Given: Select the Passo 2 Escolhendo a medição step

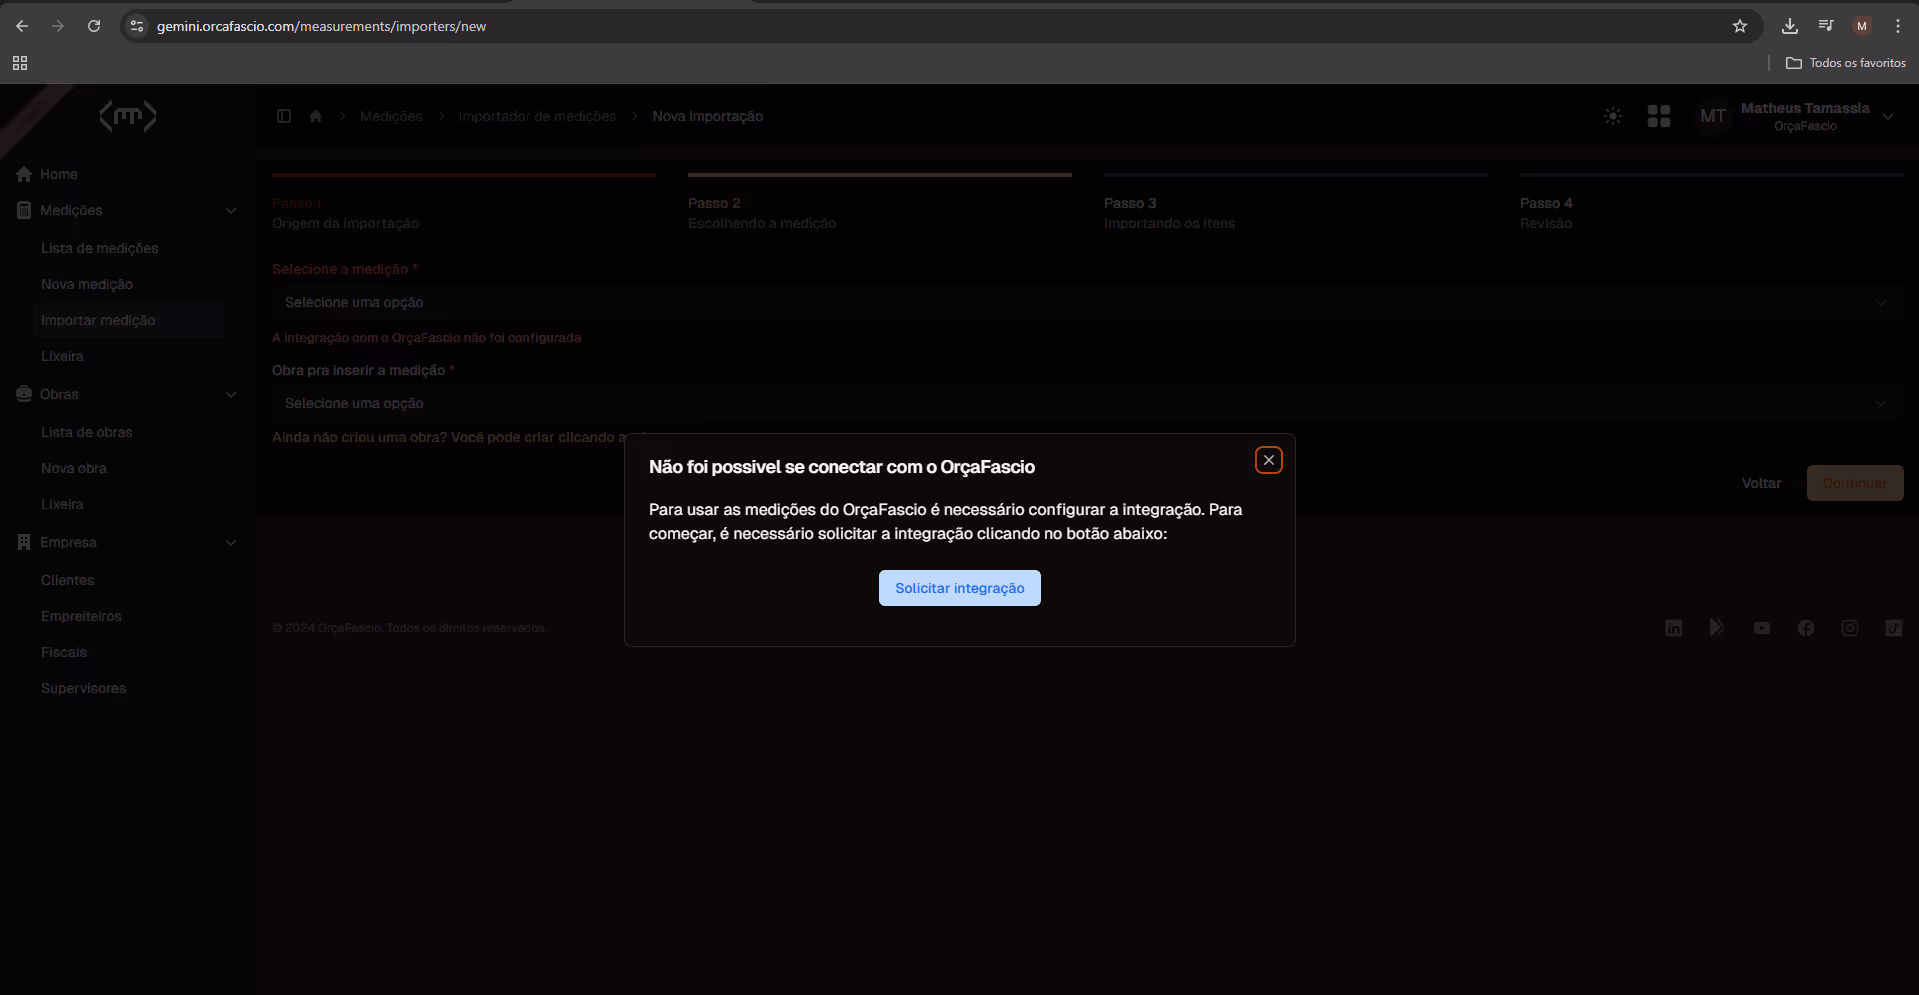Looking at the screenshot, I should (x=880, y=203).
